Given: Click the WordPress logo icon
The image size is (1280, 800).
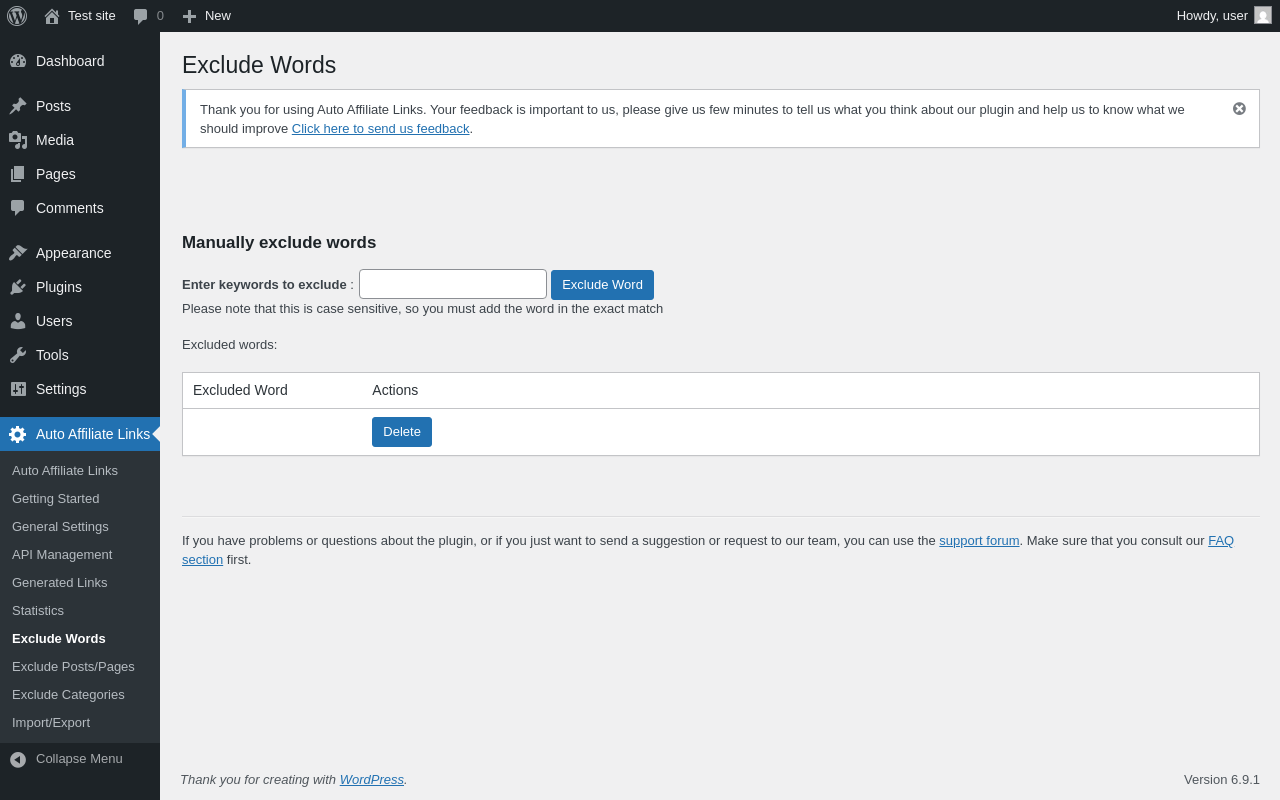Looking at the screenshot, I should point(17,16).
